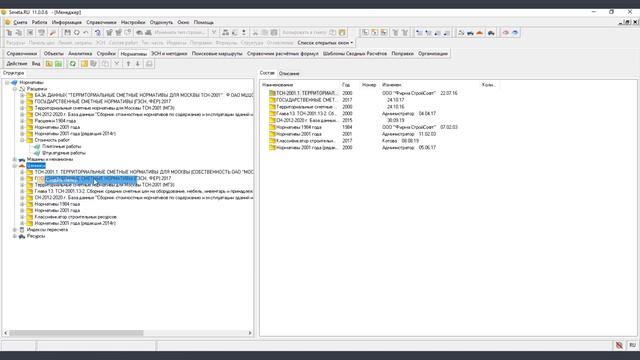Switch to ЭСН и методики tab
The width and height of the screenshot is (640, 360).
click(169, 53)
